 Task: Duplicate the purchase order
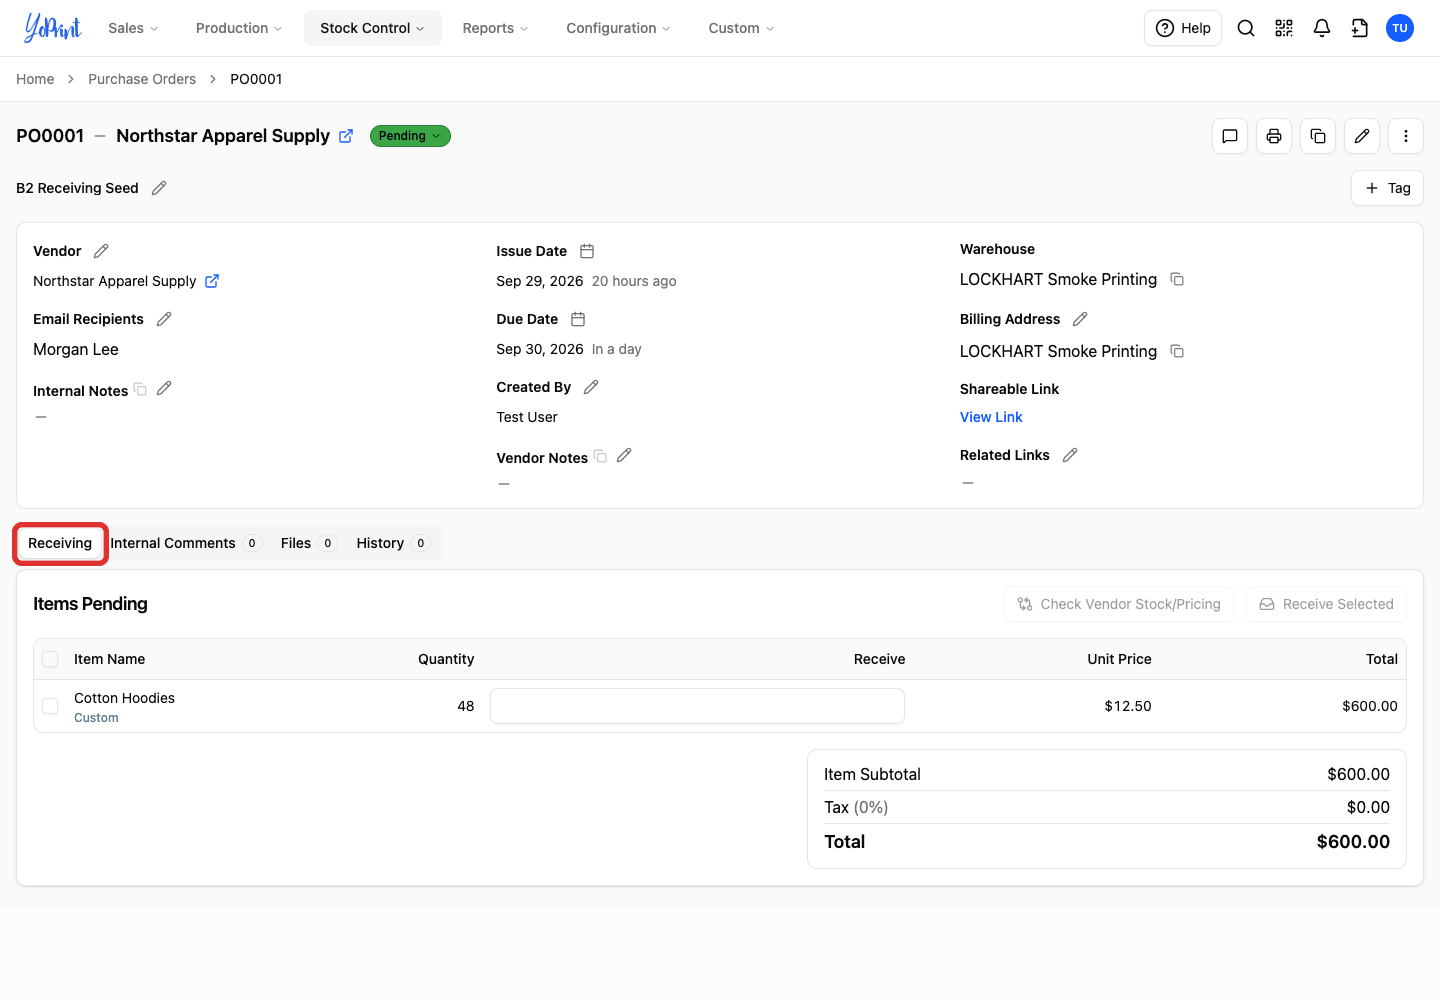pos(1318,136)
